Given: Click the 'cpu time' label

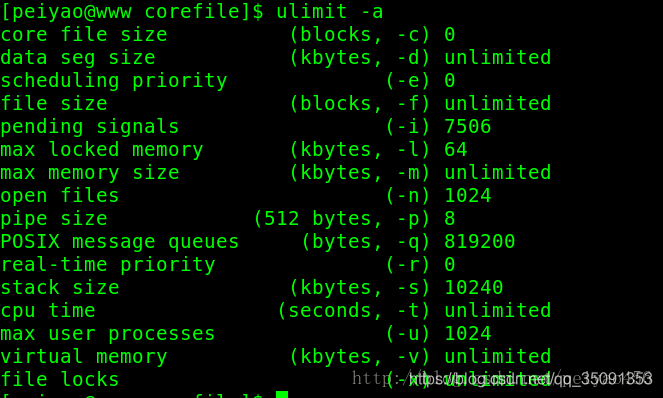Looking at the screenshot, I should pyautogui.click(x=48, y=311).
